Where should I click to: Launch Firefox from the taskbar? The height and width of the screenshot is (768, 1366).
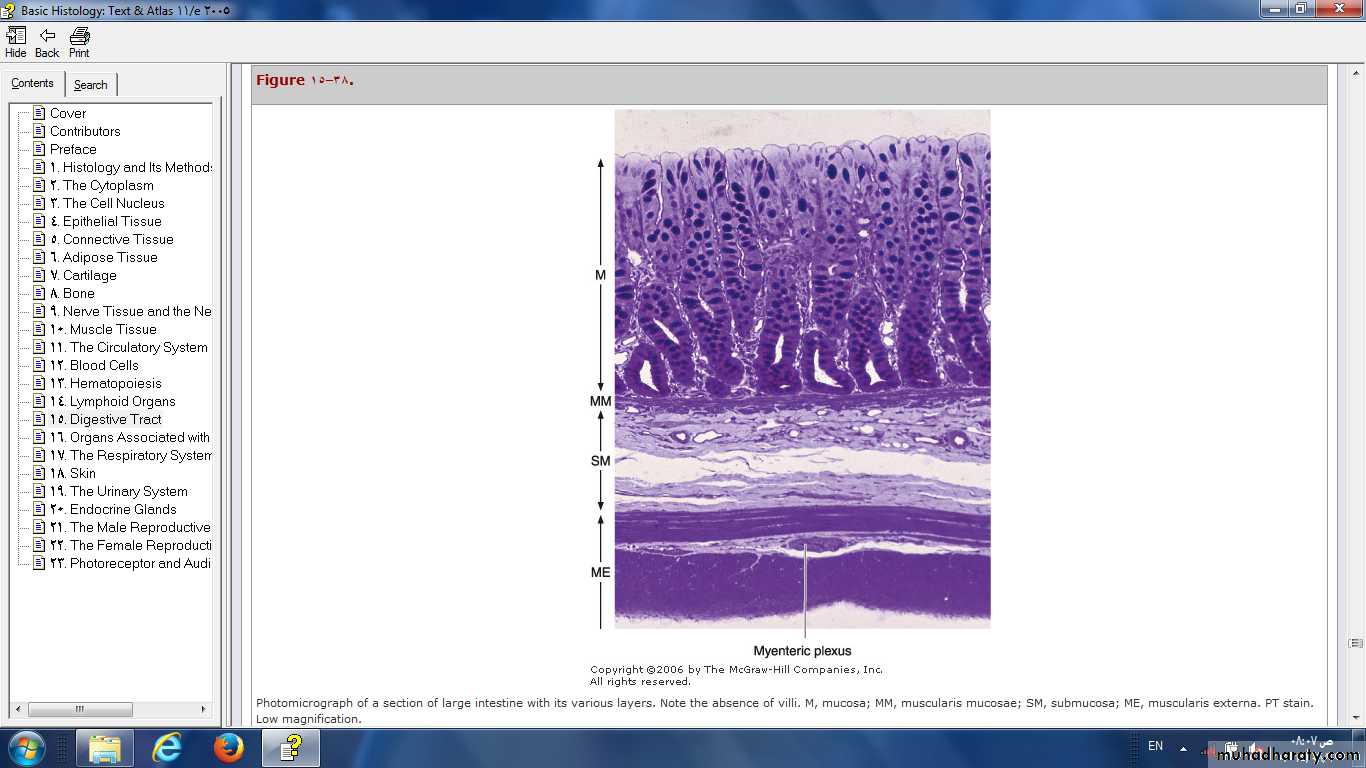tap(228, 748)
